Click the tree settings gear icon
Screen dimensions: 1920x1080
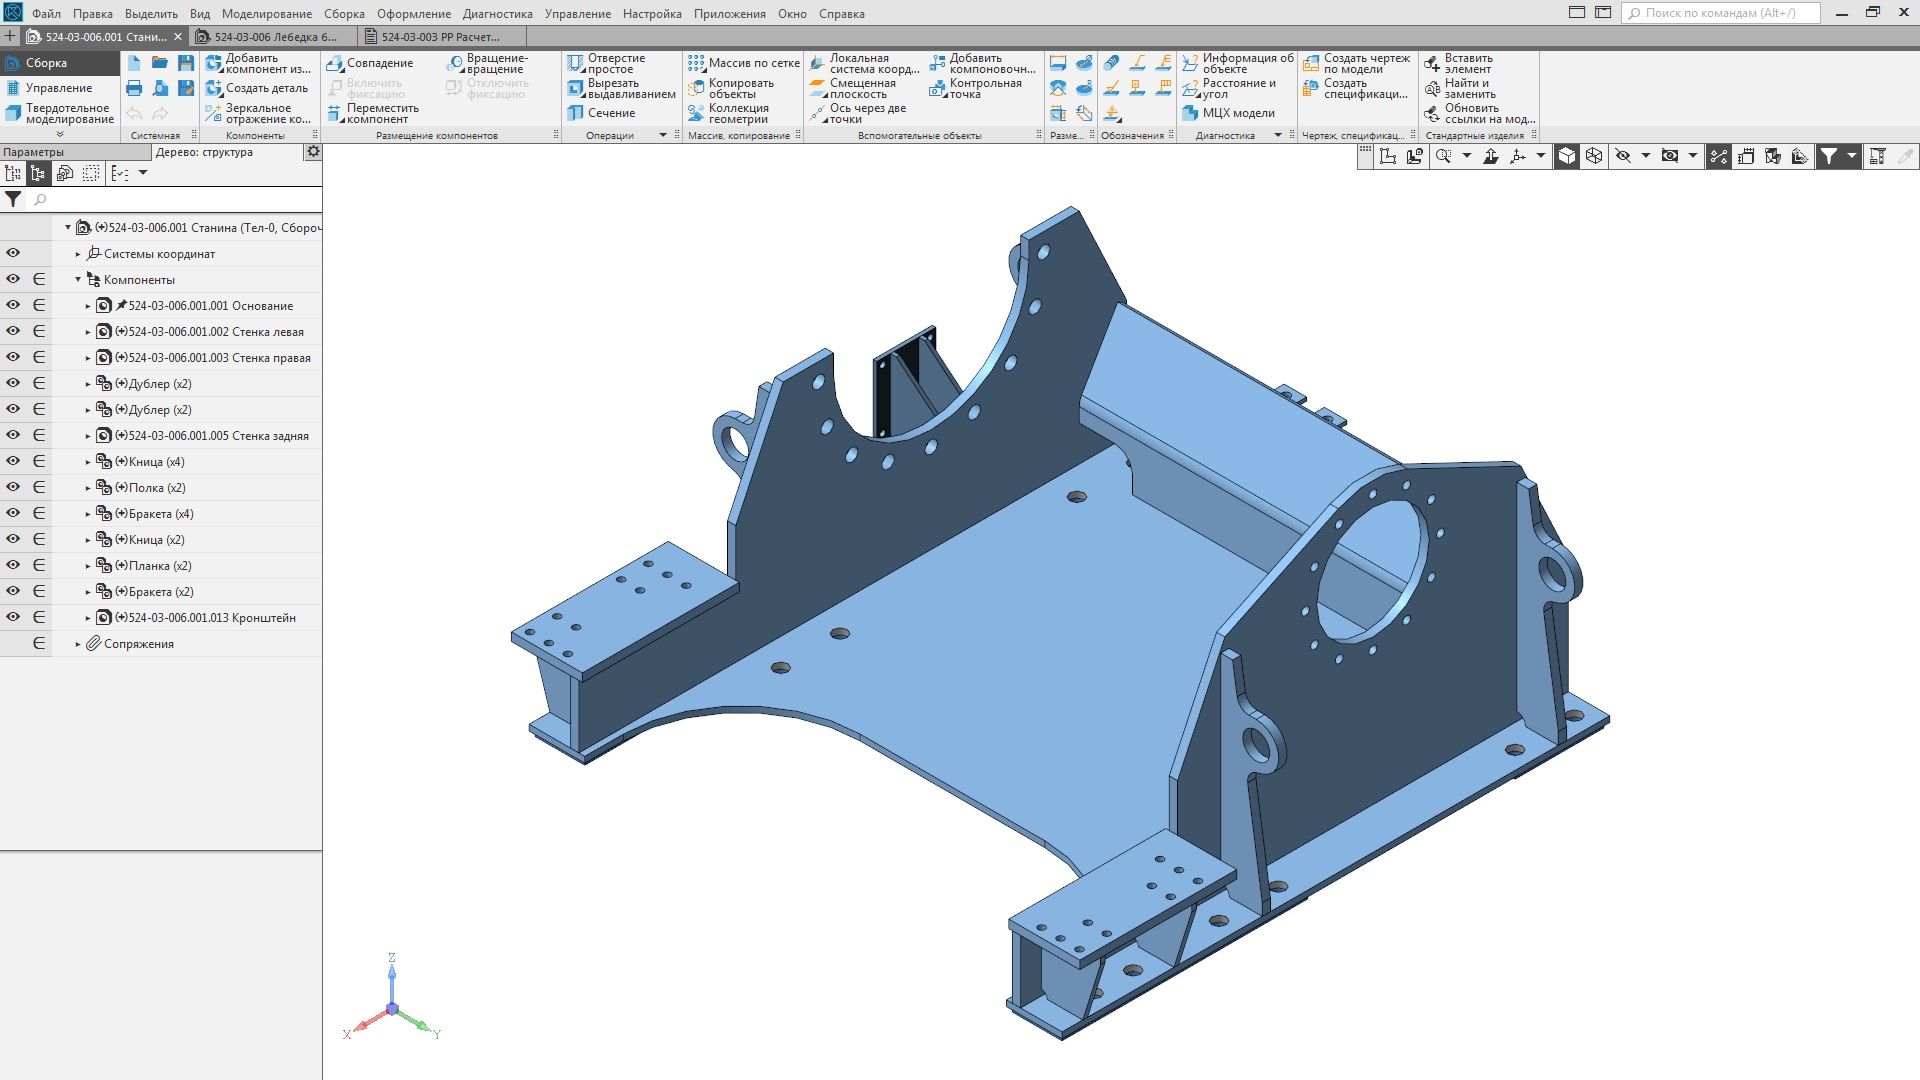(x=313, y=152)
